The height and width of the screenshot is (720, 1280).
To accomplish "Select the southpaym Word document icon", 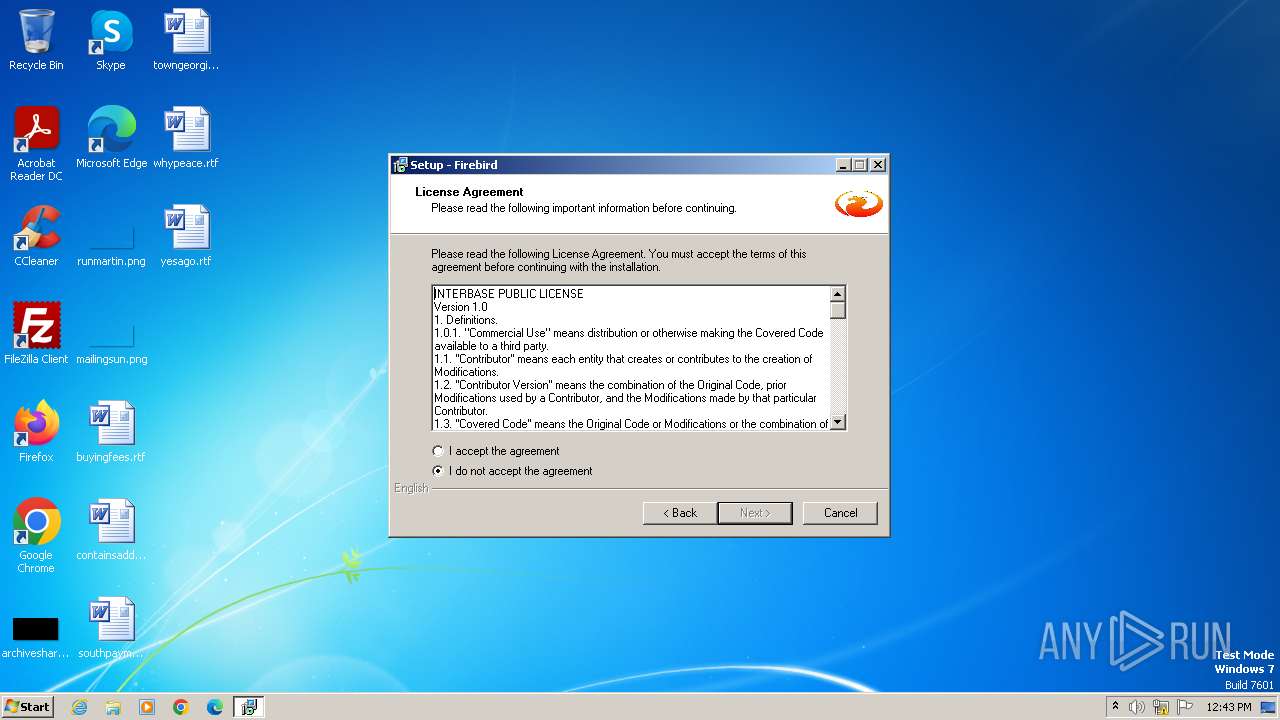I will click(x=111, y=628).
